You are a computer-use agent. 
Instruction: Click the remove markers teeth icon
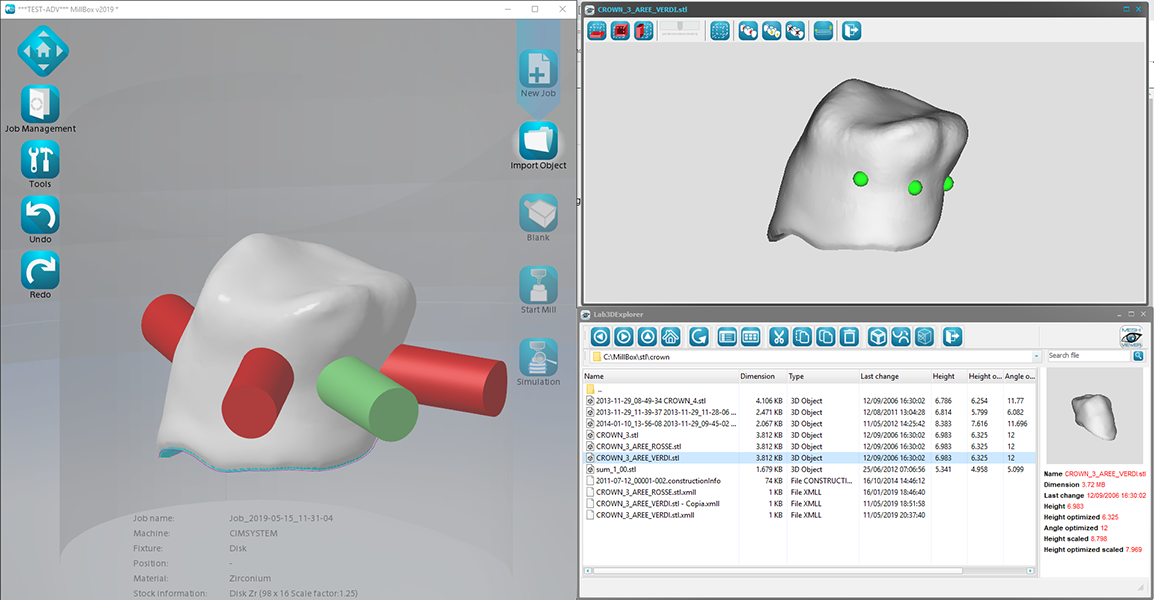(x=795, y=31)
